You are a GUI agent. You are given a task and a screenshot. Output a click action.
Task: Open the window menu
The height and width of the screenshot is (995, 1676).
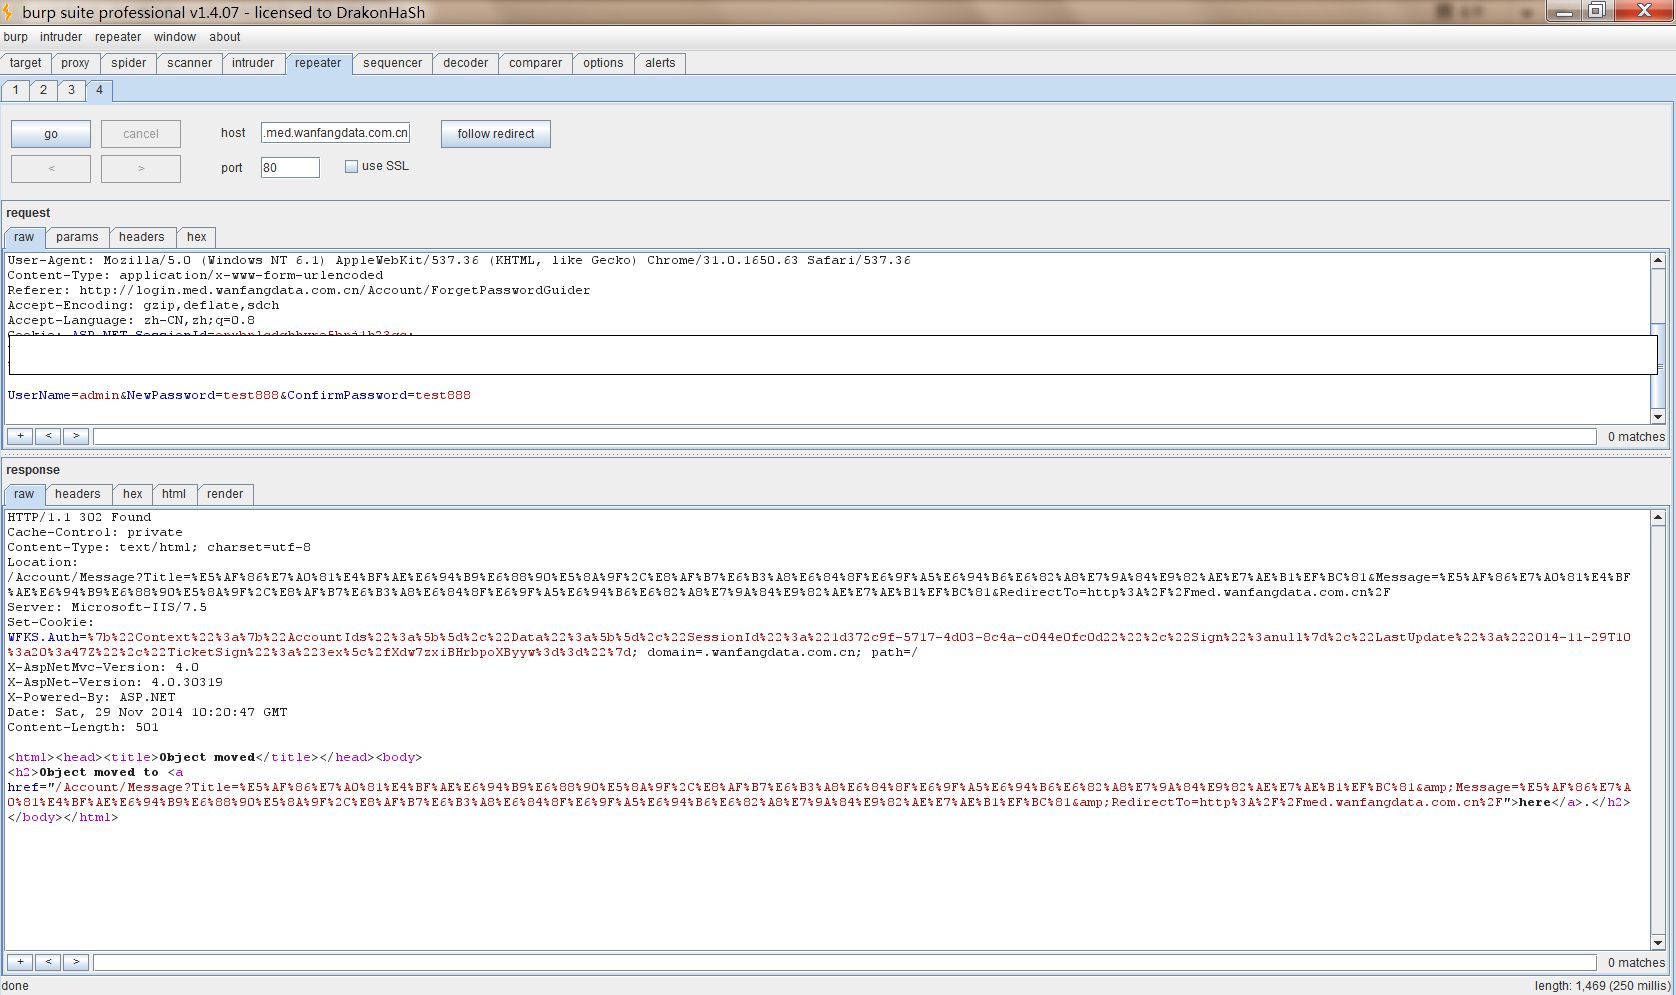pos(175,37)
